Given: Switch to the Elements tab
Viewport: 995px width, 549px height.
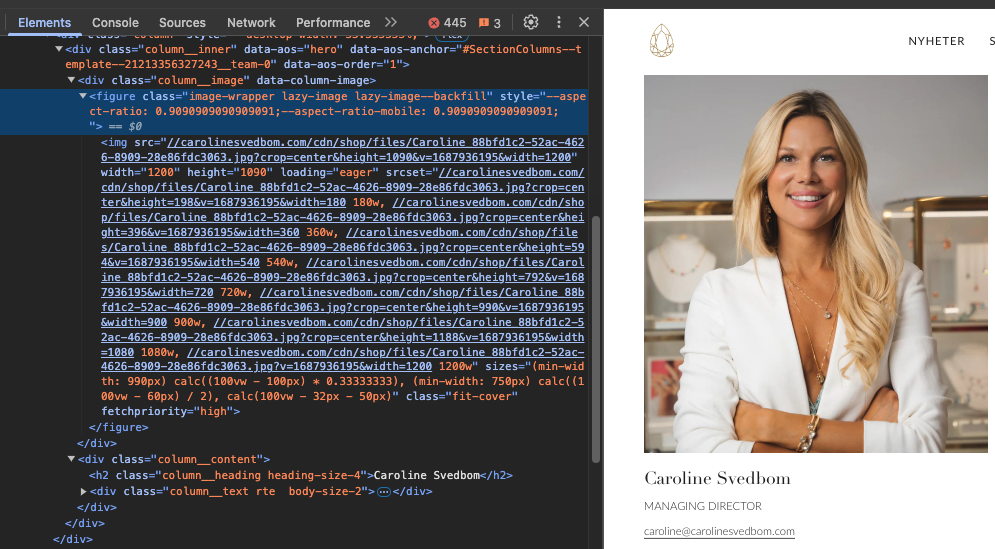Looking at the screenshot, I should [44, 23].
